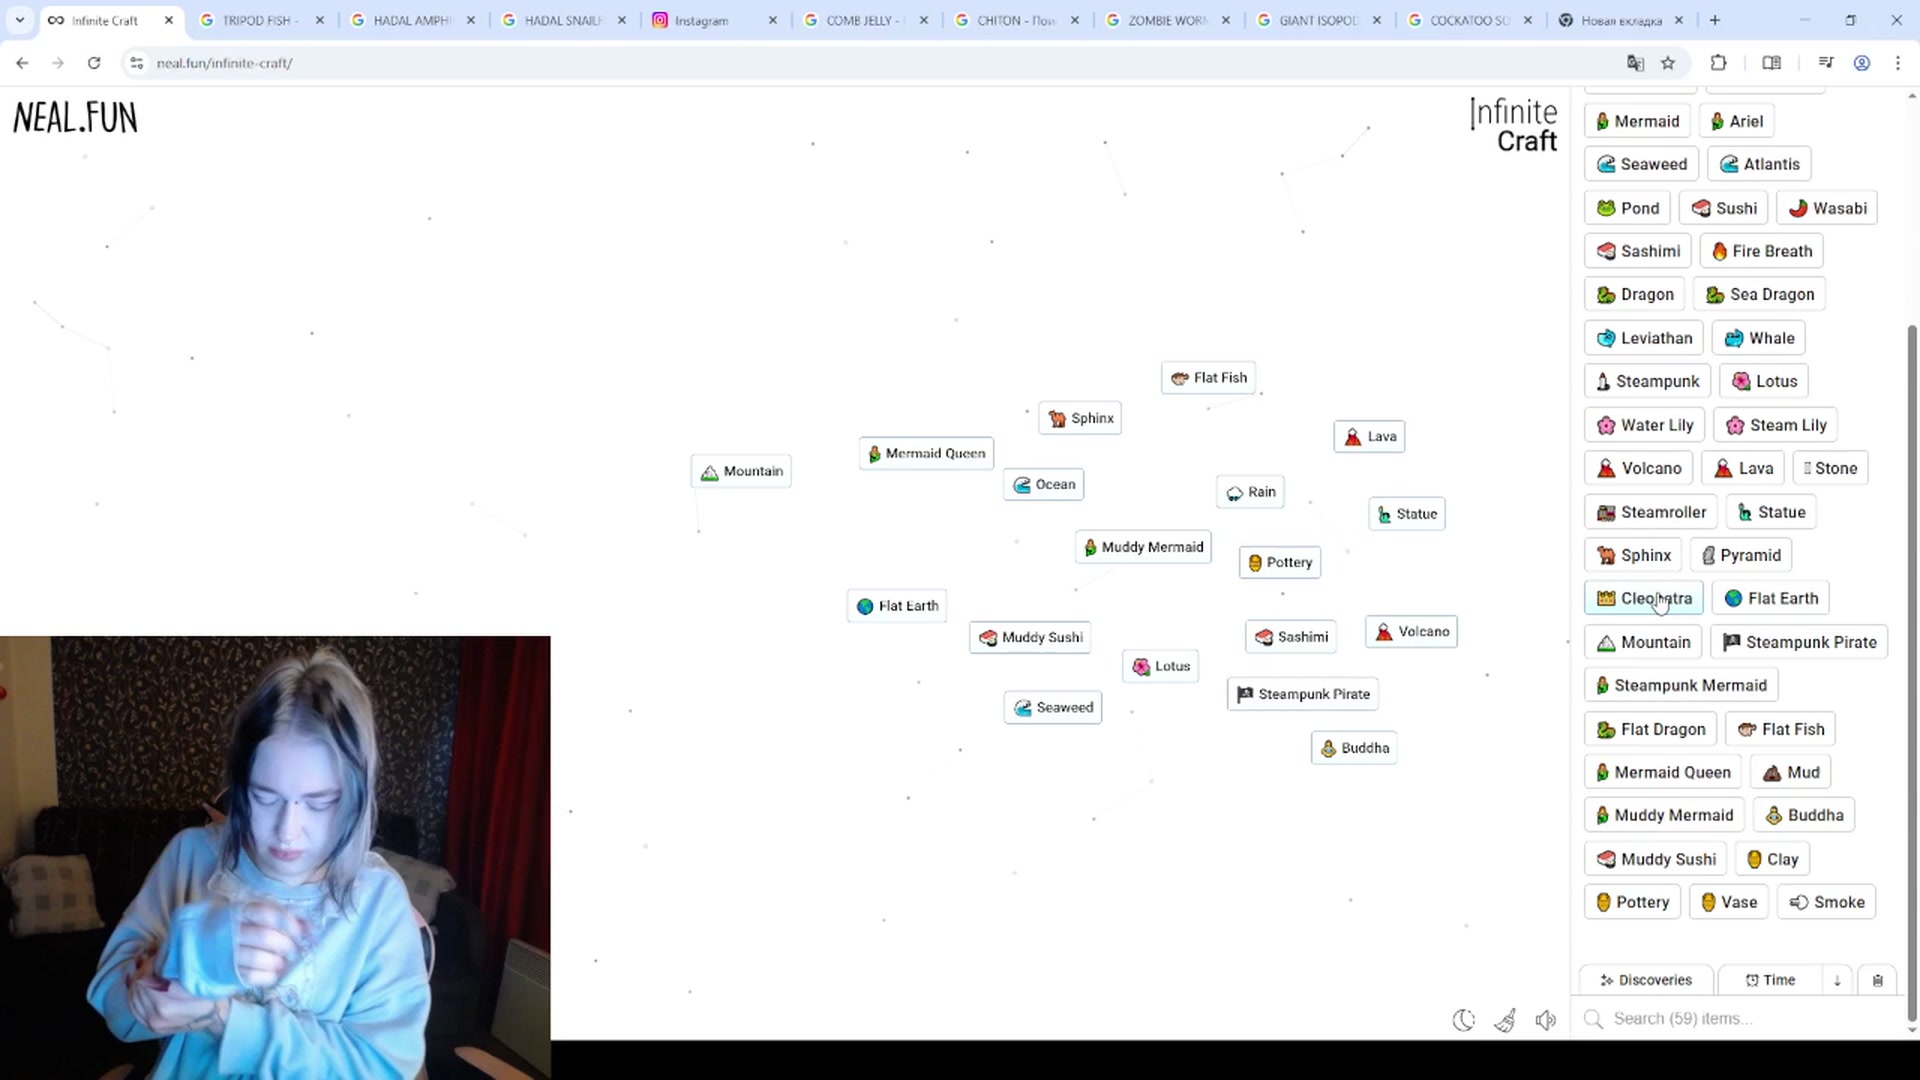Select Pyramid element in the sidebar
The height and width of the screenshot is (1080, 1920).
pyautogui.click(x=1741, y=555)
